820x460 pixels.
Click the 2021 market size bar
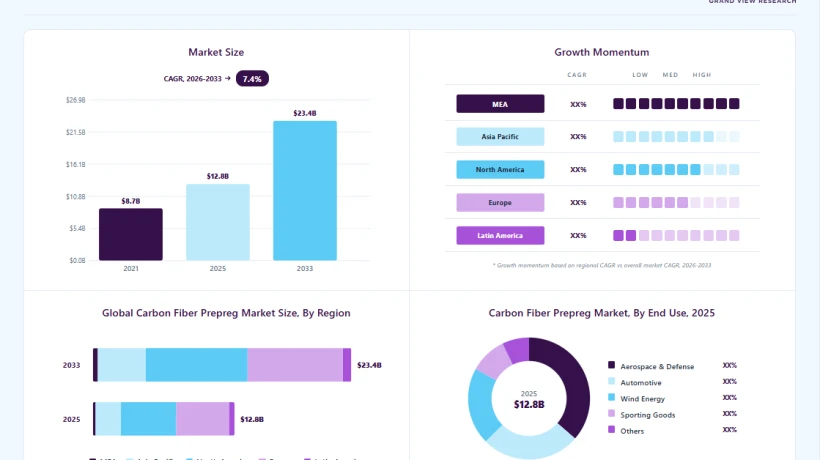(131, 234)
